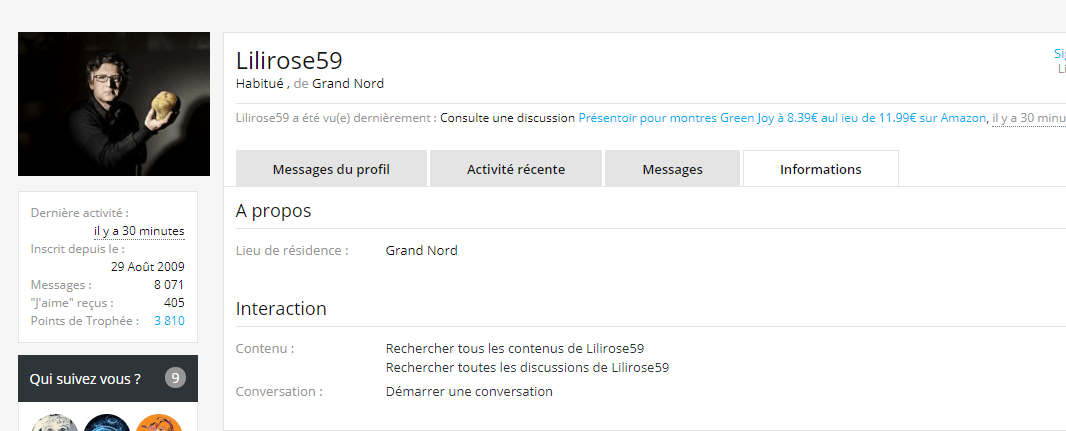Click Rechercher tous les contenus de Lilirose59
Screen dimensions: 1066x431
(514, 349)
